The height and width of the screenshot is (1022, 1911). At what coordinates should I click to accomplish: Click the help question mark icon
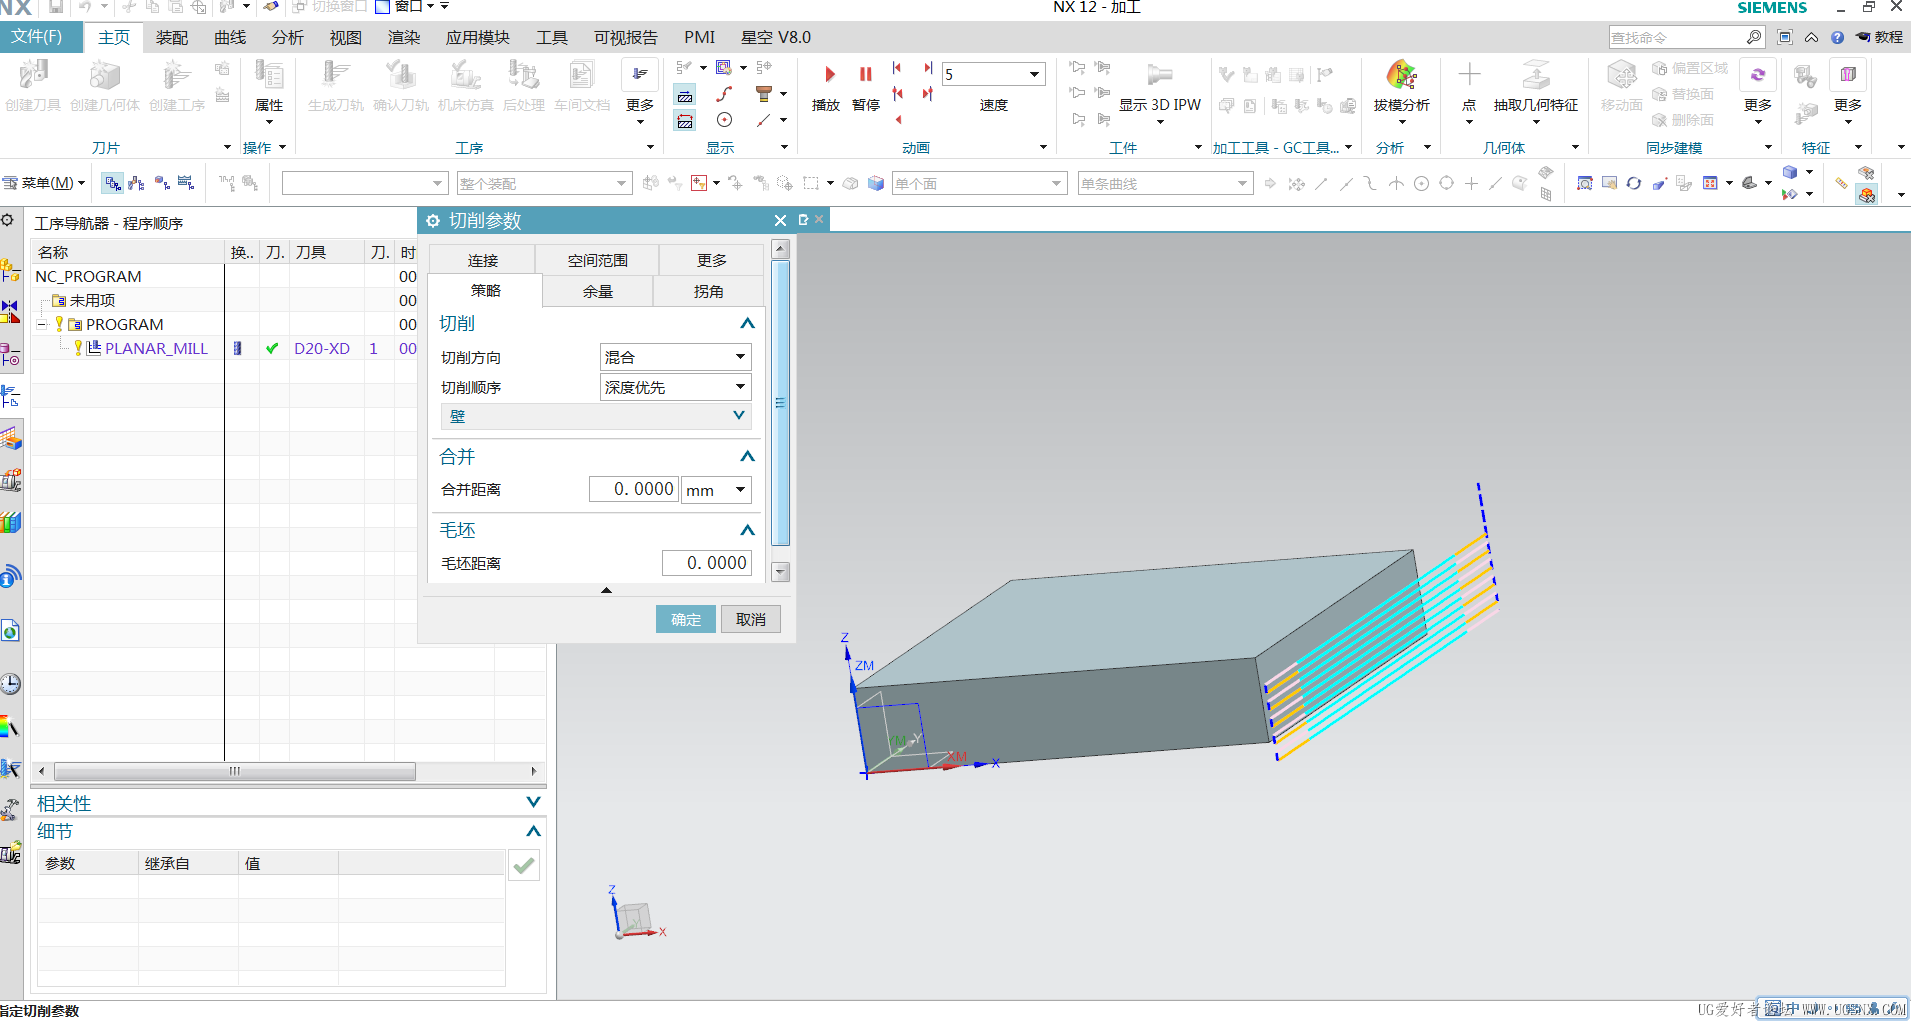1837,37
